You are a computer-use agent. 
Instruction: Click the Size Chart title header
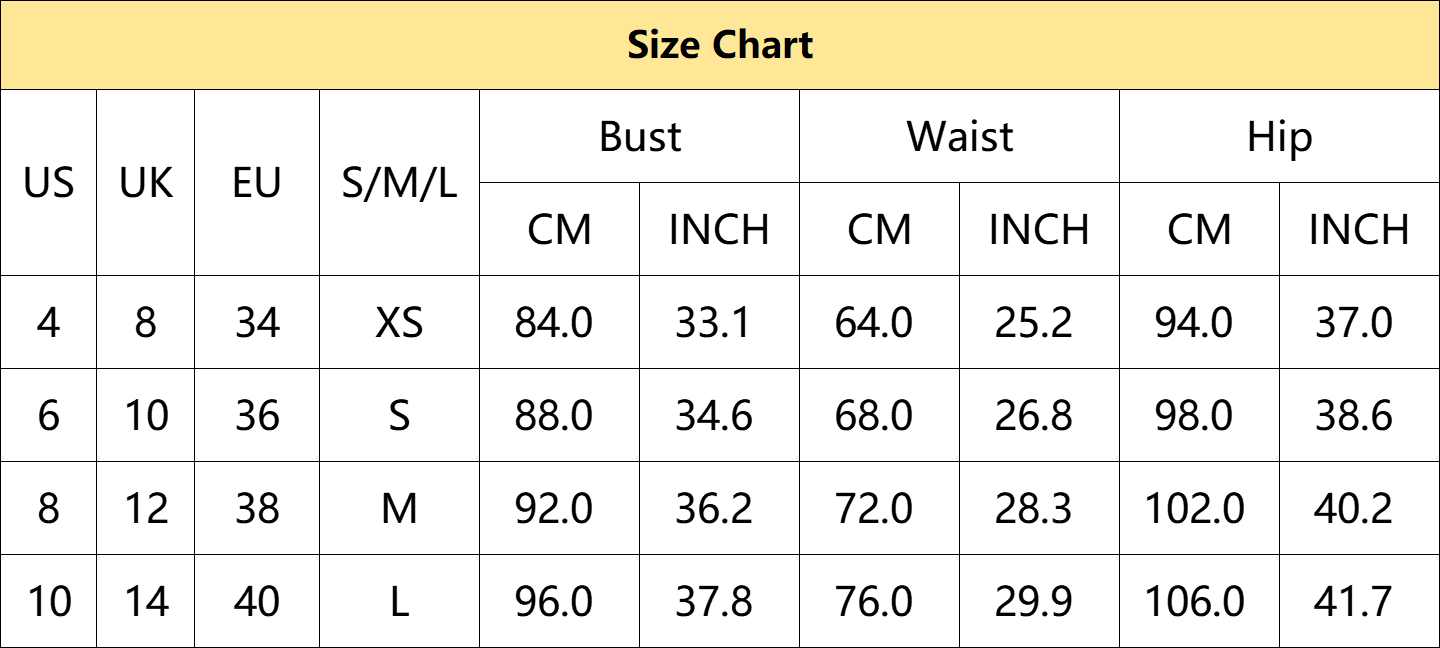tap(720, 45)
